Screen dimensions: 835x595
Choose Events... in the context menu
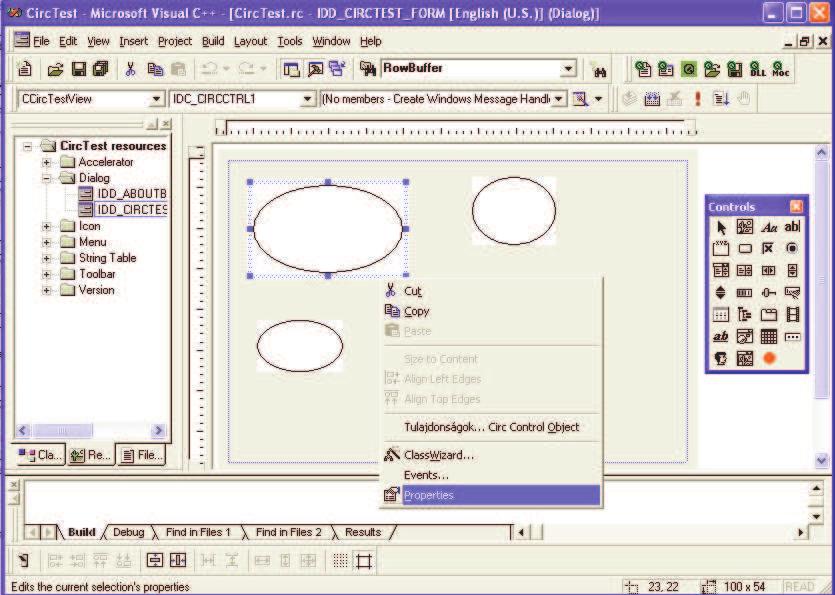click(491, 475)
